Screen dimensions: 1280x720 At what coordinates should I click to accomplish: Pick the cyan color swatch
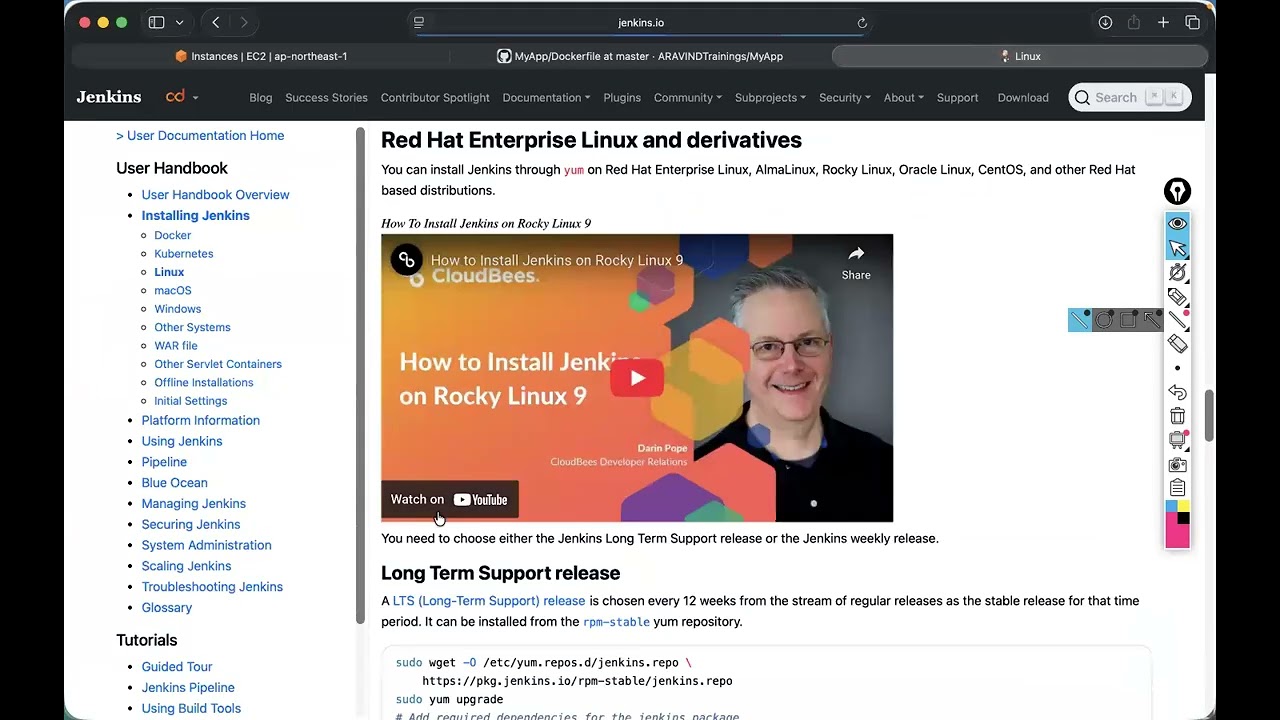pyautogui.click(x=1171, y=506)
